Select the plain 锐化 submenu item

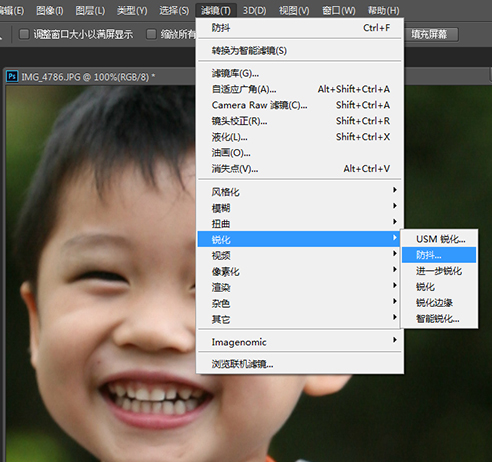tap(439, 287)
